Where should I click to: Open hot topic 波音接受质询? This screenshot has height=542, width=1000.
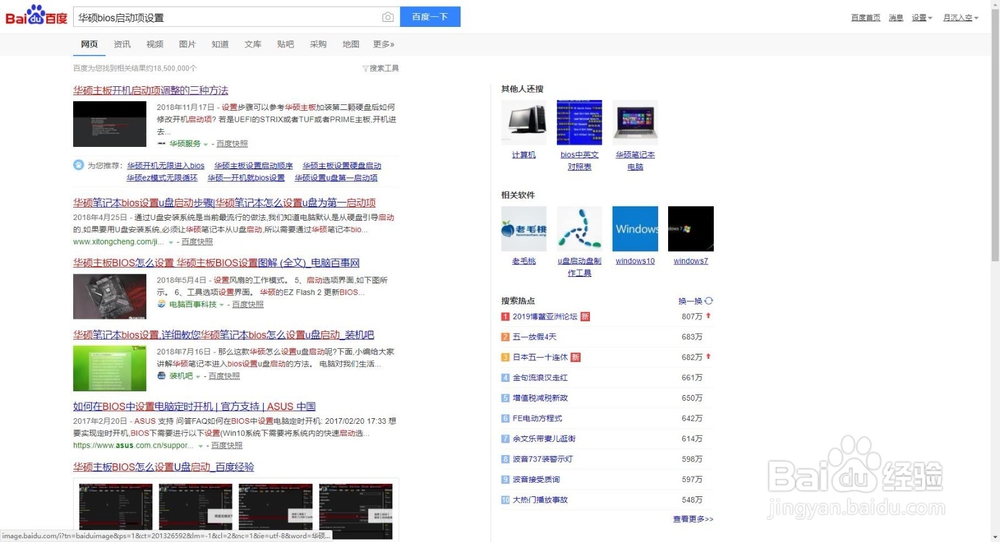[x=536, y=480]
